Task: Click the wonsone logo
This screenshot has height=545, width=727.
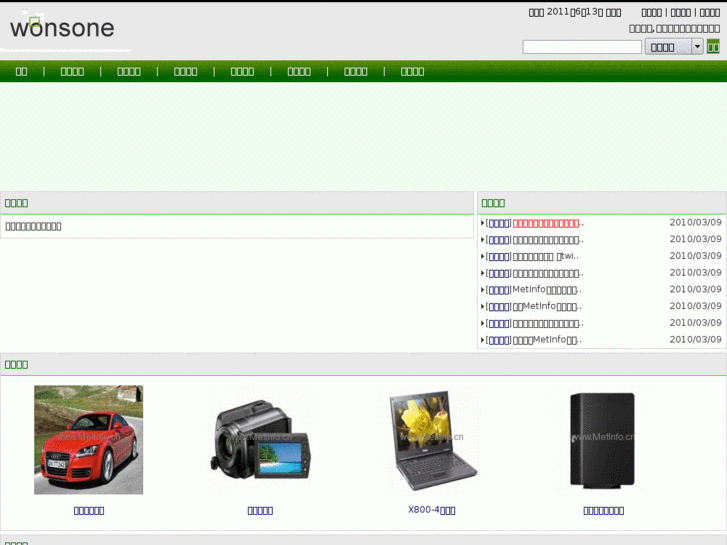Action: pos(62,28)
